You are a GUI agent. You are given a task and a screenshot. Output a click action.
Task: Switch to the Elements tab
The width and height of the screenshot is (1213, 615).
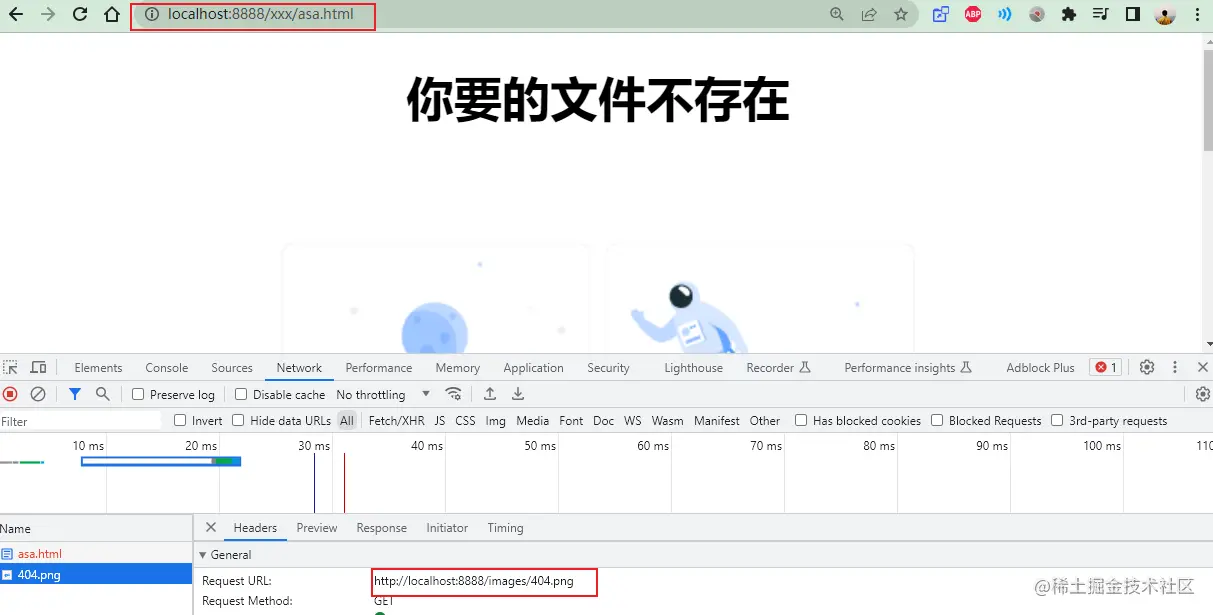pyautogui.click(x=98, y=368)
